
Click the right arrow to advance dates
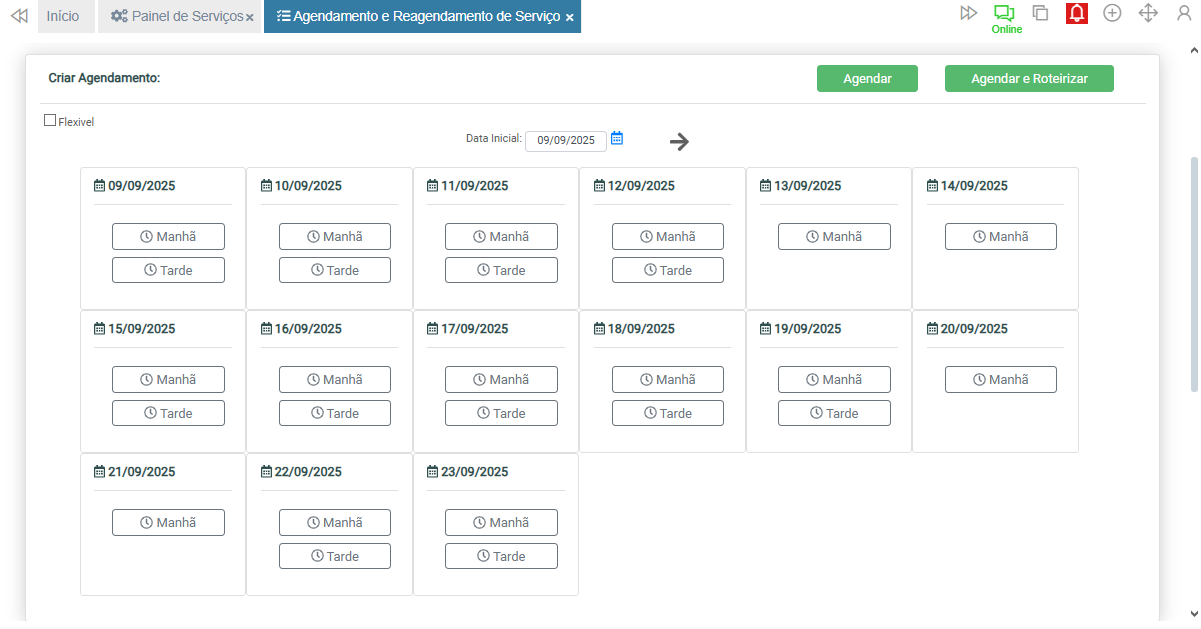(x=679, y=142)
